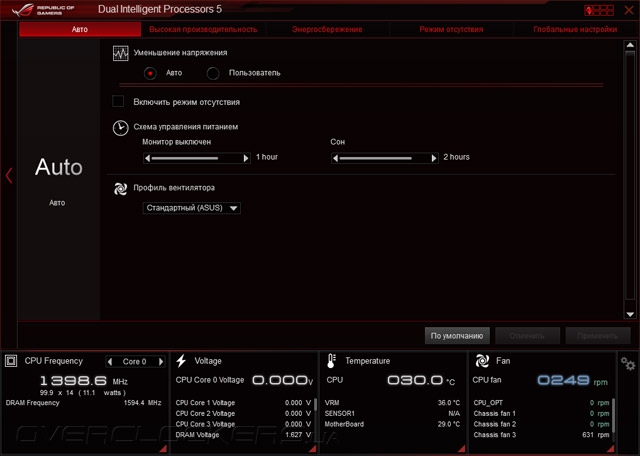Click the CPU Frequency chip icon

coord(11,361)
